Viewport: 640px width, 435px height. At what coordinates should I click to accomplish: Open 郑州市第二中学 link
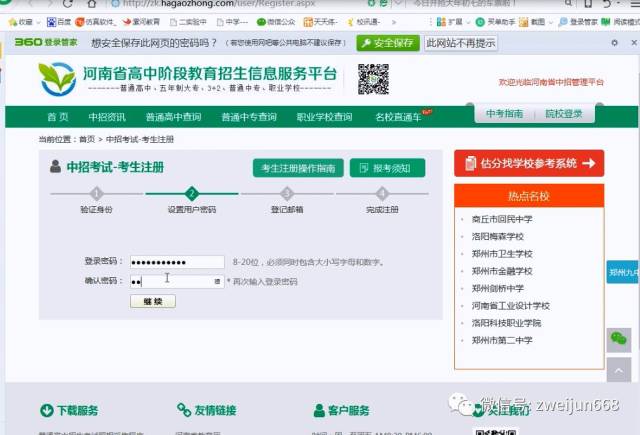tap(502, 340)
